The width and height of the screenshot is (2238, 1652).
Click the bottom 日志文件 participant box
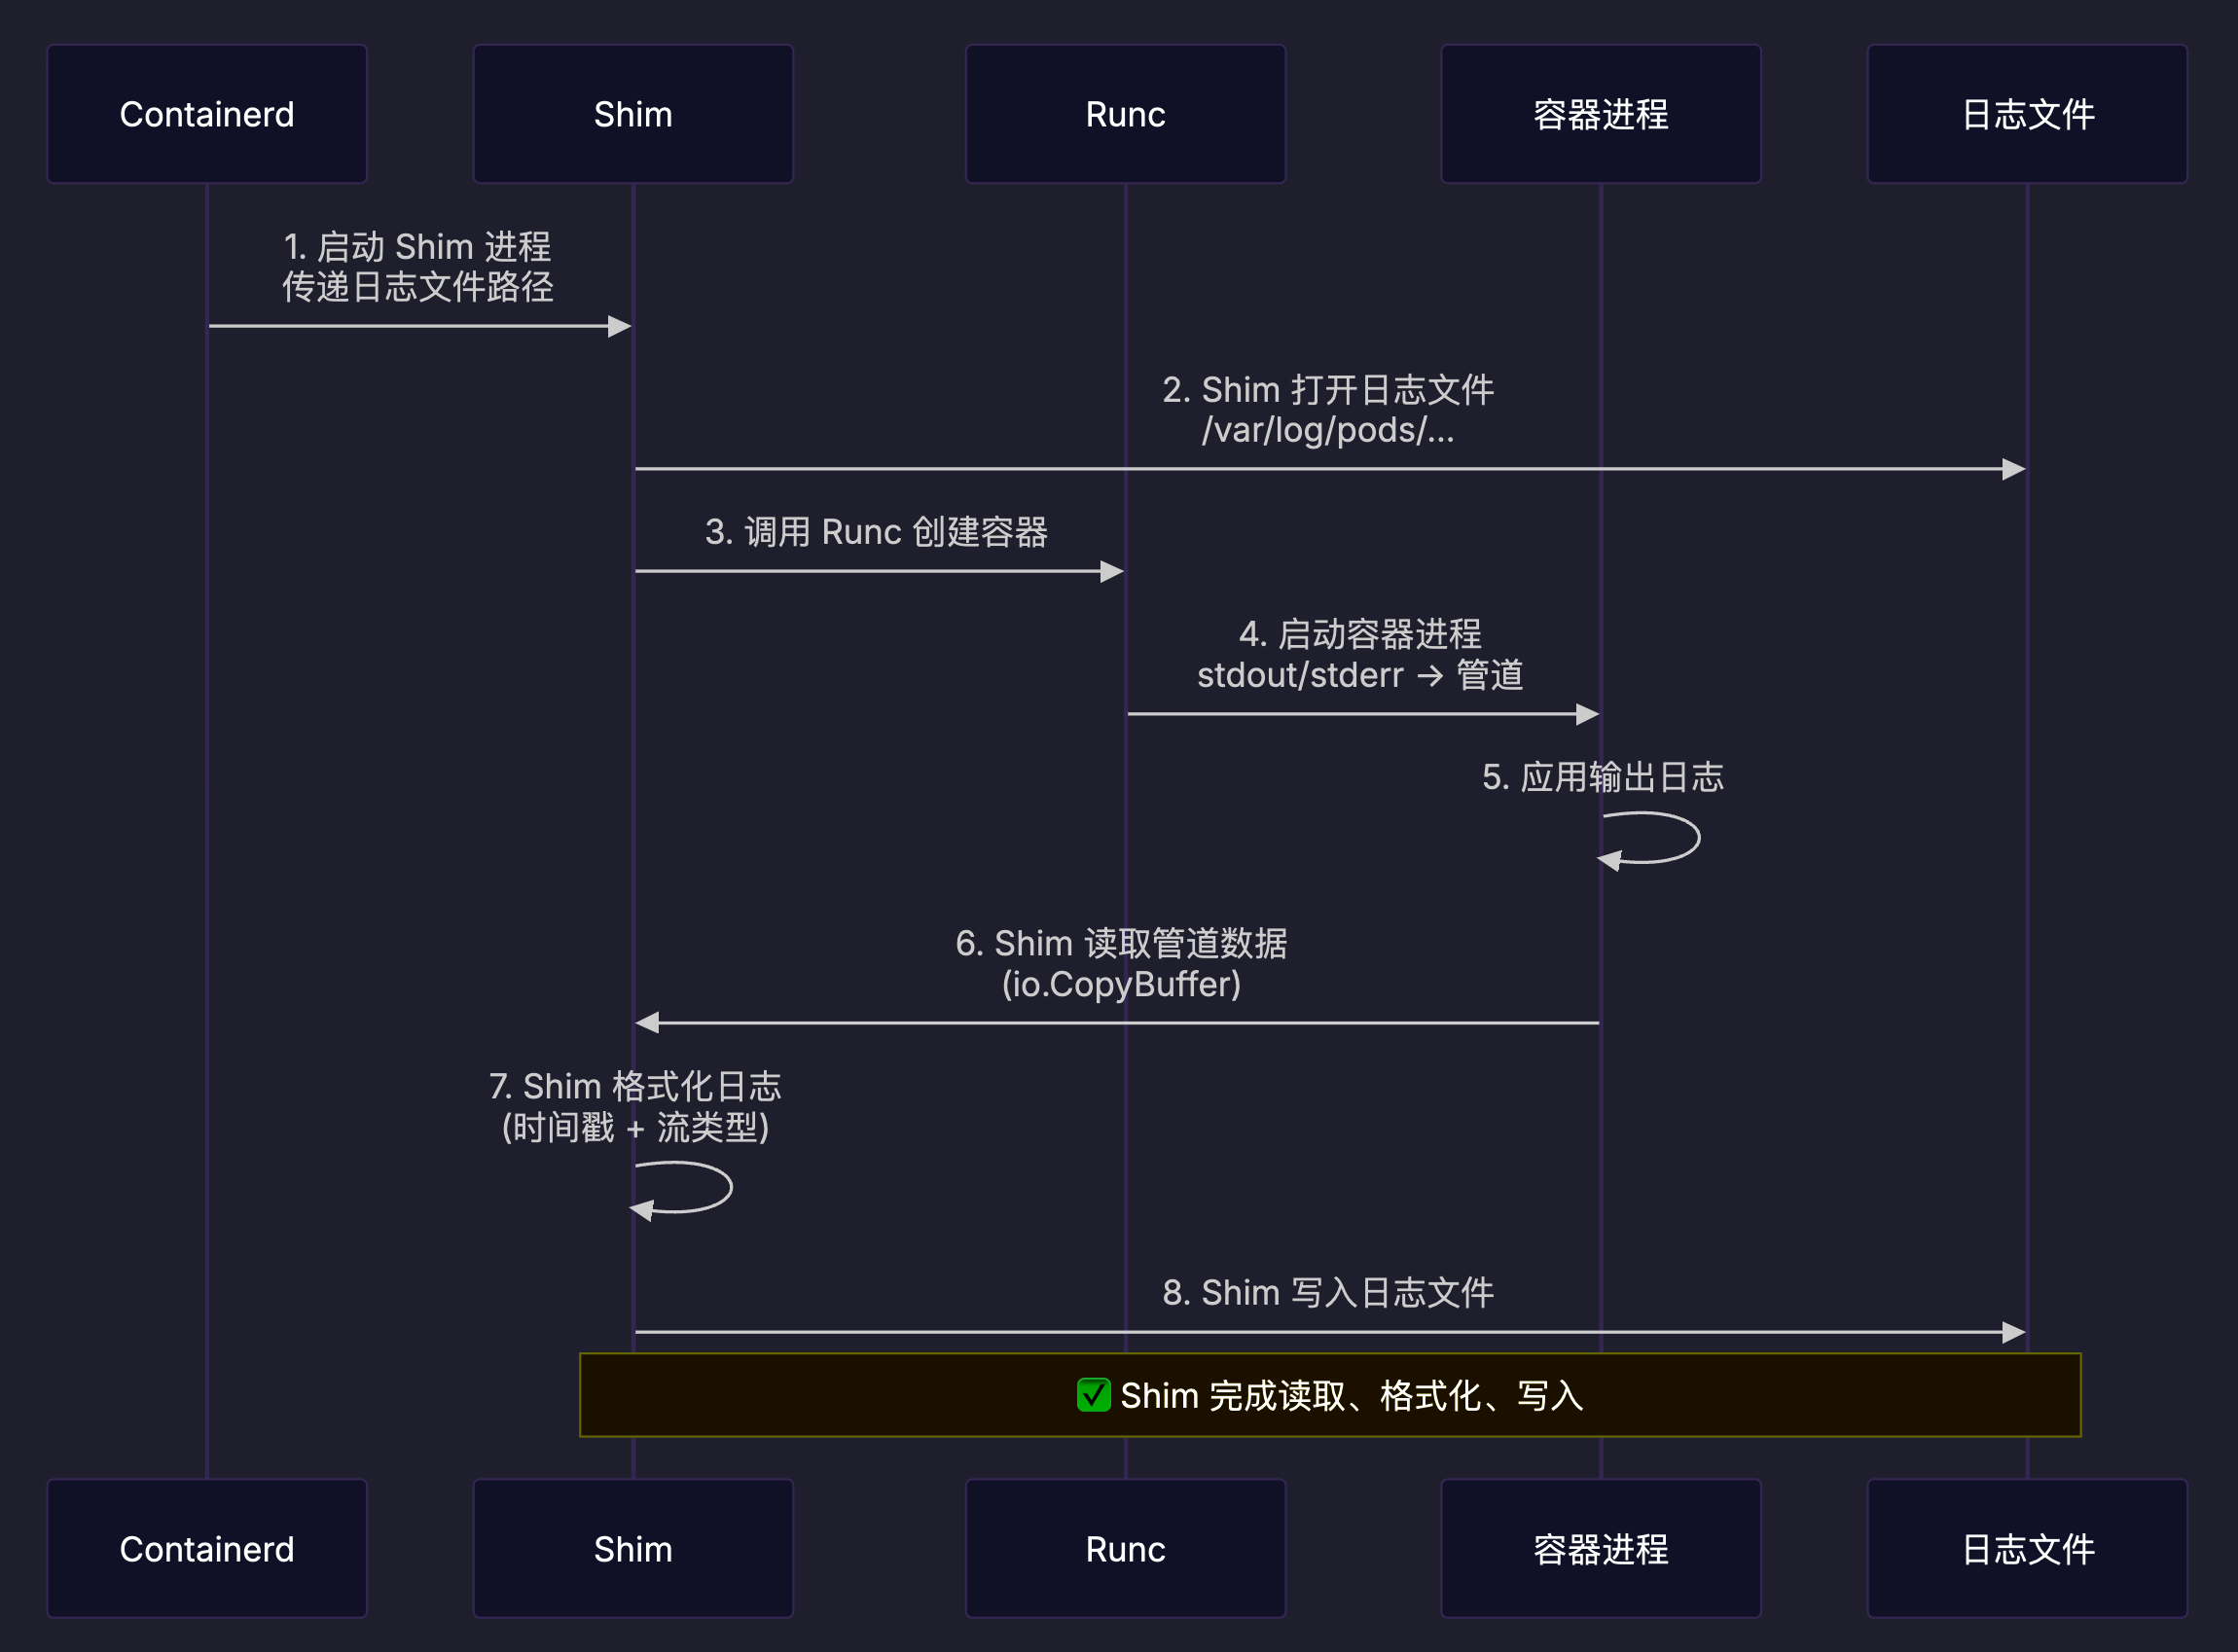pyautogui.click(x=2027, y=1548)
